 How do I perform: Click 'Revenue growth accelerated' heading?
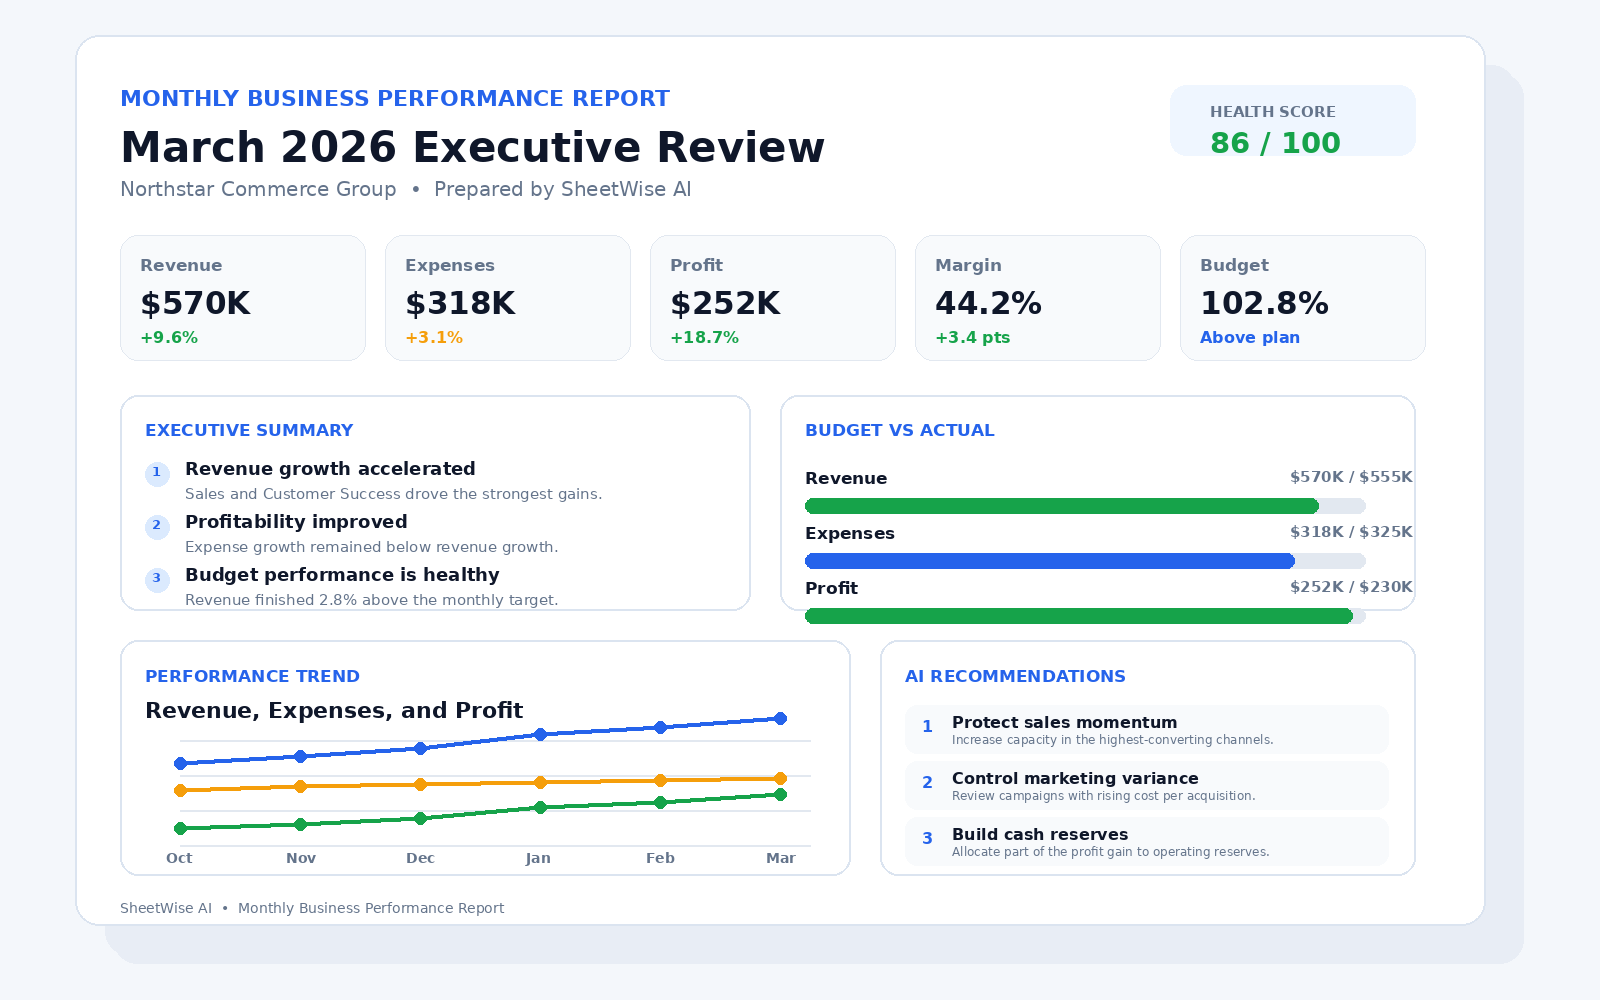[330, 469]
